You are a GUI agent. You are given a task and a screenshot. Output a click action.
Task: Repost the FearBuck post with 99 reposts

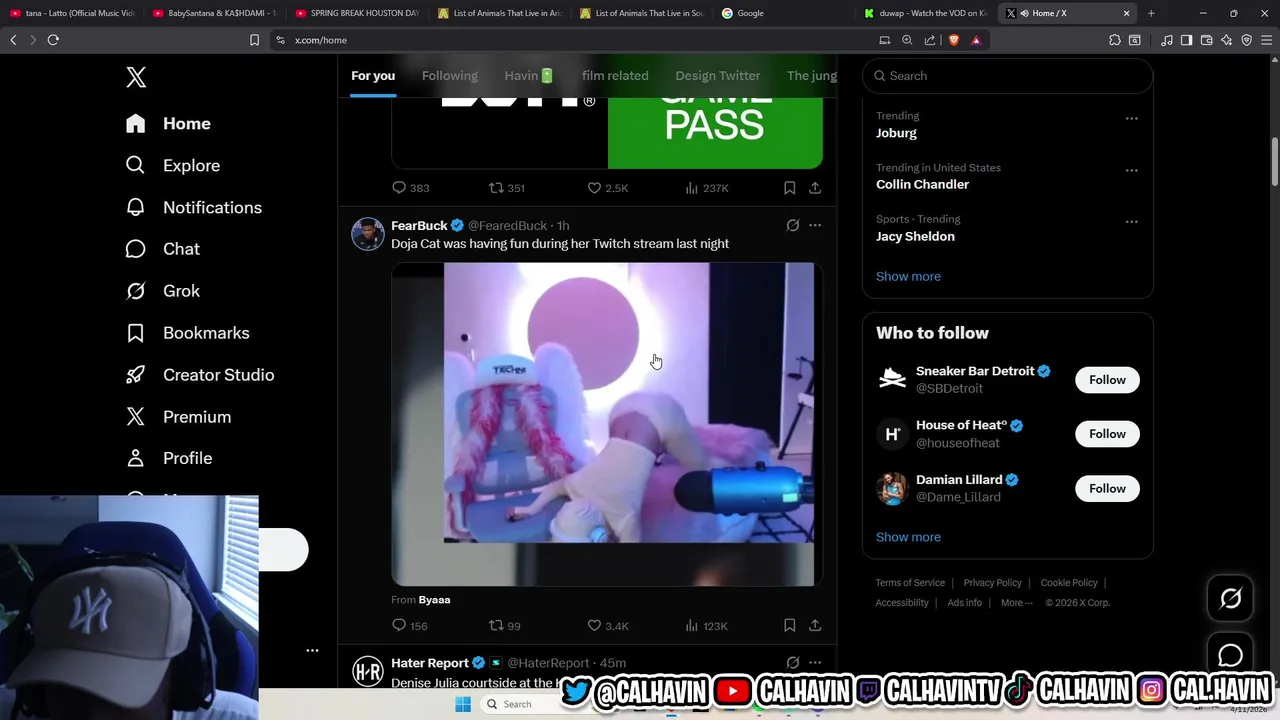click(504, 626)
